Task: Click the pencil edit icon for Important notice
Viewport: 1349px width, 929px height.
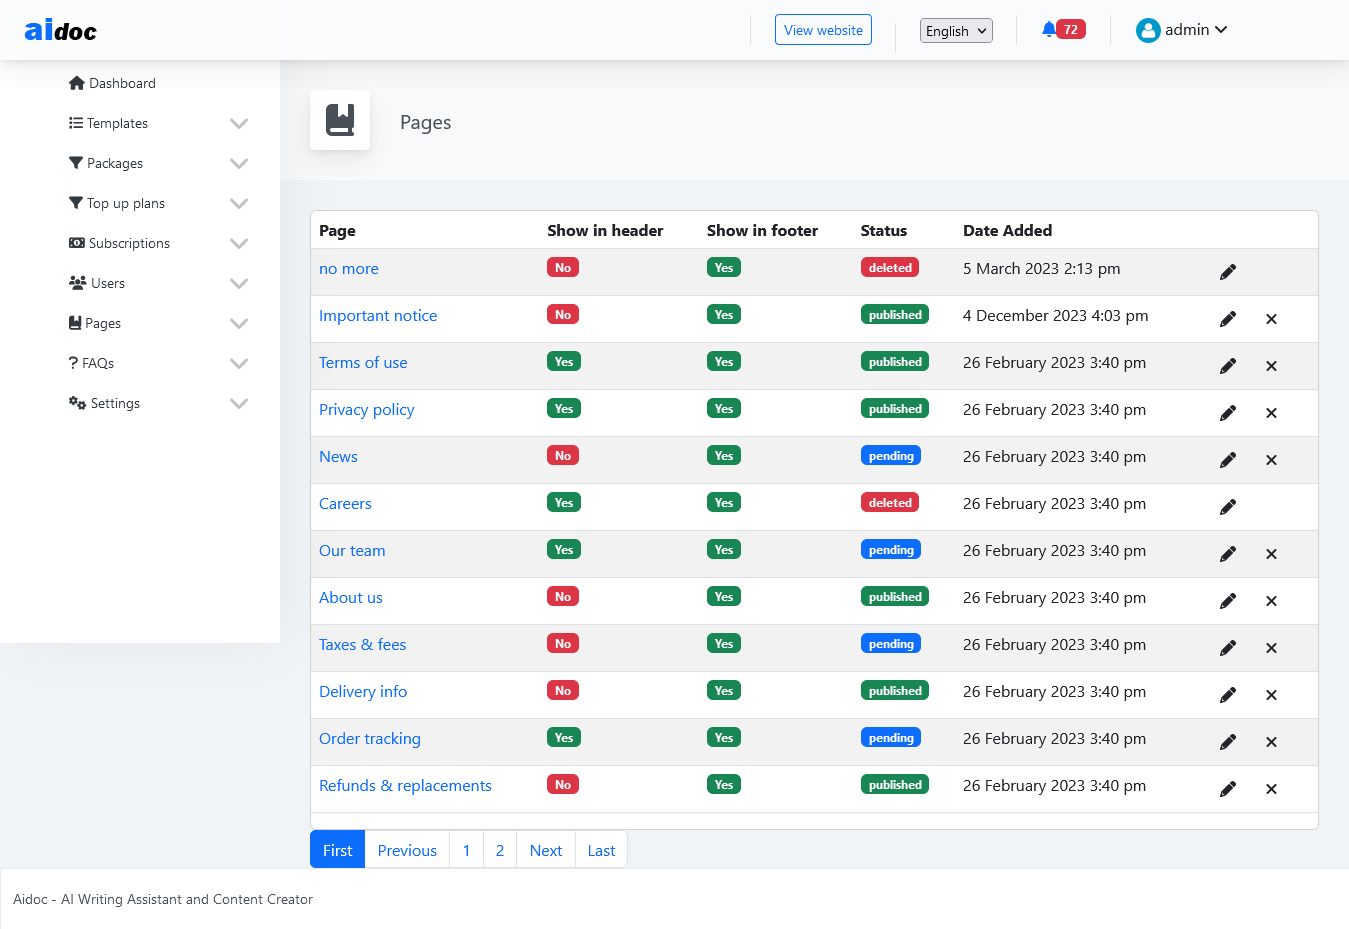Action: (x=1228, y=319)
